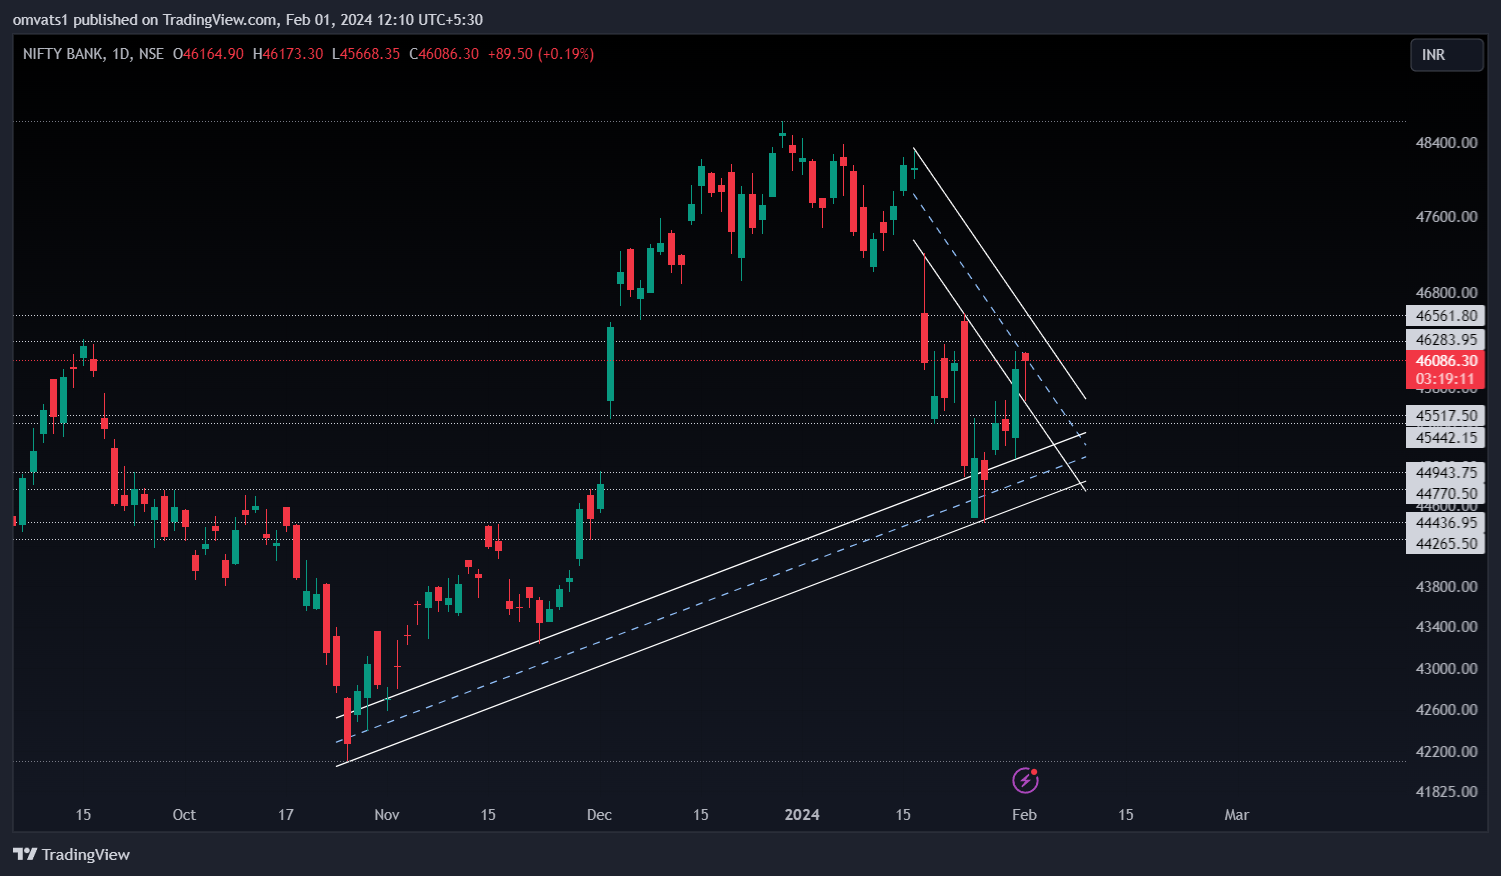Click the 43400.00 price axis tick
Viewport: 1501px width, 876px height.
coord(1446,627)
